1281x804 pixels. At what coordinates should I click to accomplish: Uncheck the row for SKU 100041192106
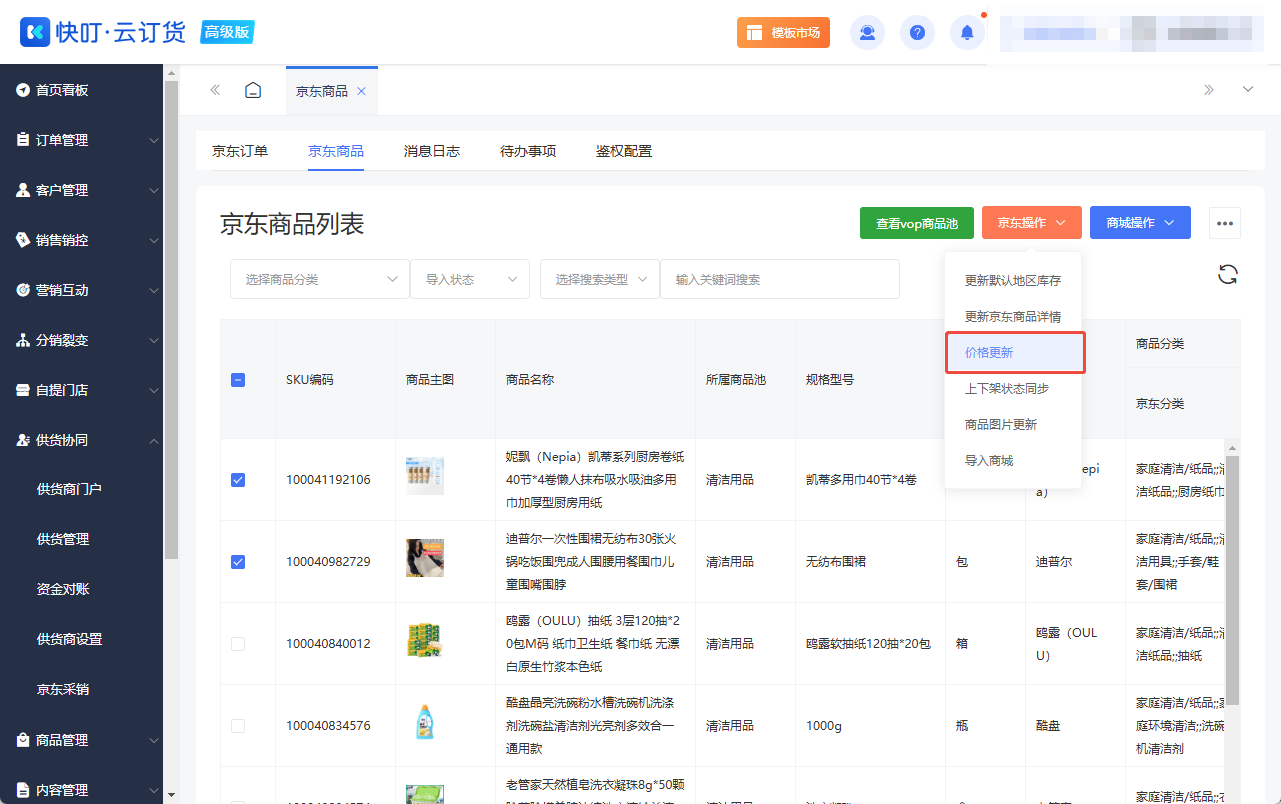point(238,480)
